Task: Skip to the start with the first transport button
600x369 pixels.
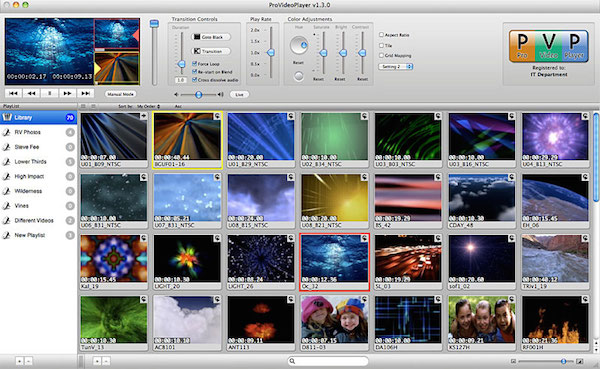Action: (x=13, y=93)
